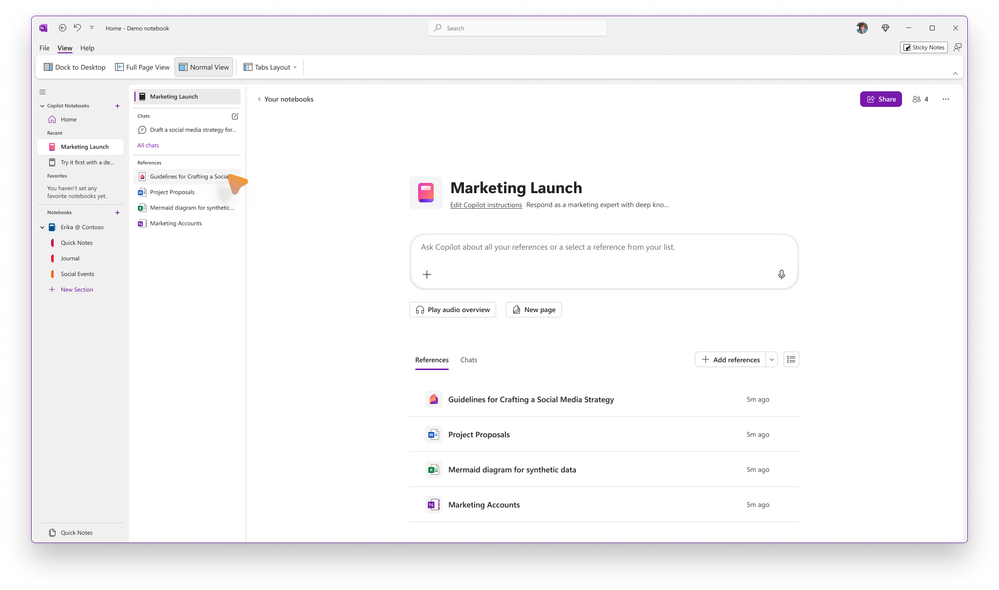Add a new notebook with Notebooks plus icon
The height and width of the screenshot is (590, 999).
117,212
